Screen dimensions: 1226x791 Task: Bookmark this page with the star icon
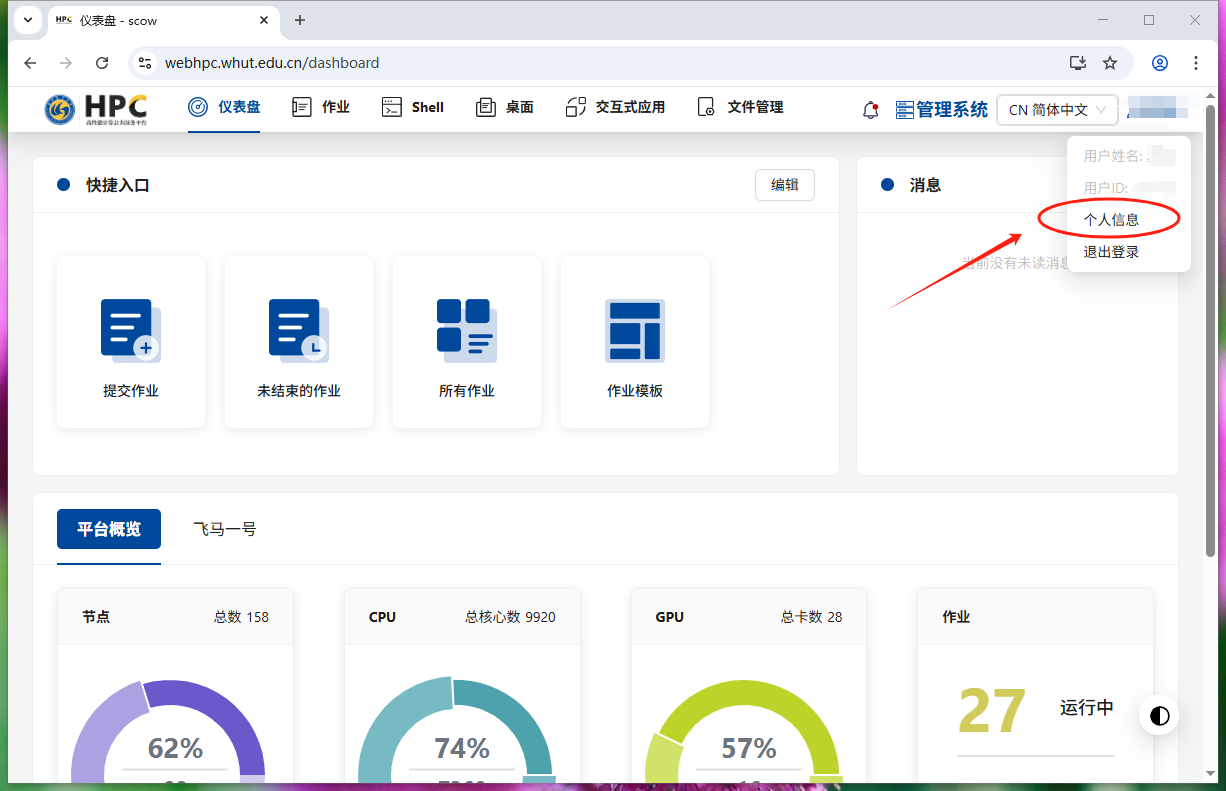click(x=1110, y=63)
